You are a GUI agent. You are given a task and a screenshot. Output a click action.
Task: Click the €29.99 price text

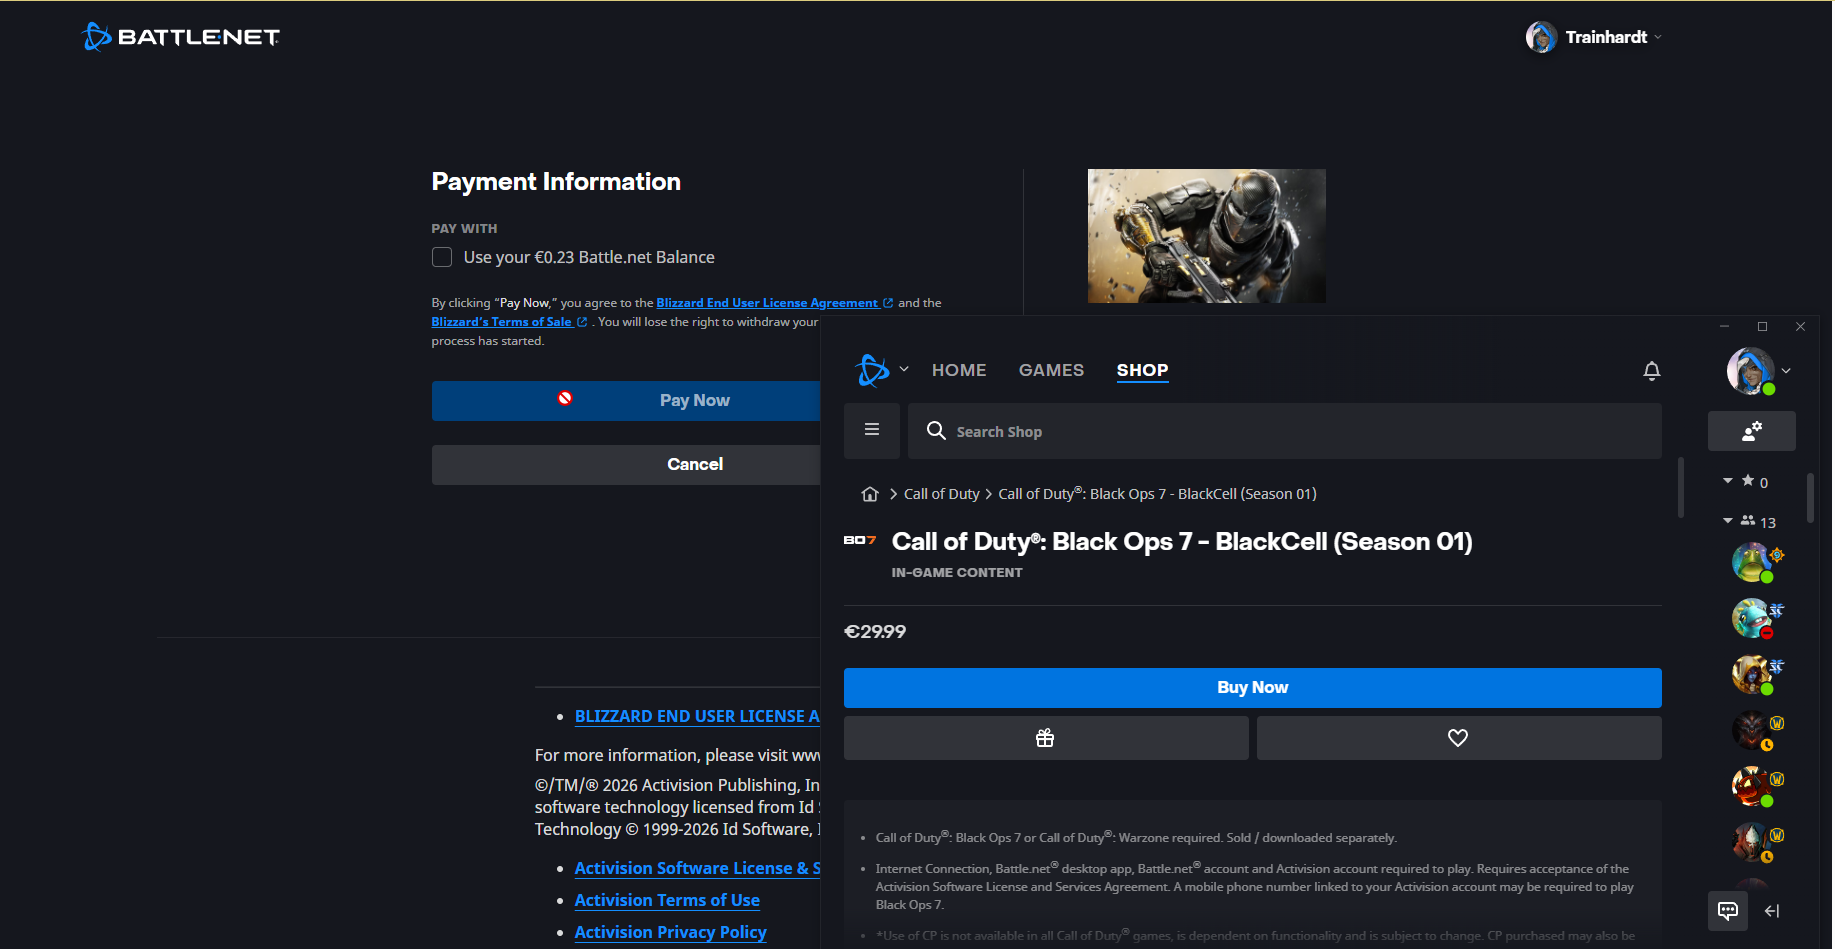click(875, 632)
